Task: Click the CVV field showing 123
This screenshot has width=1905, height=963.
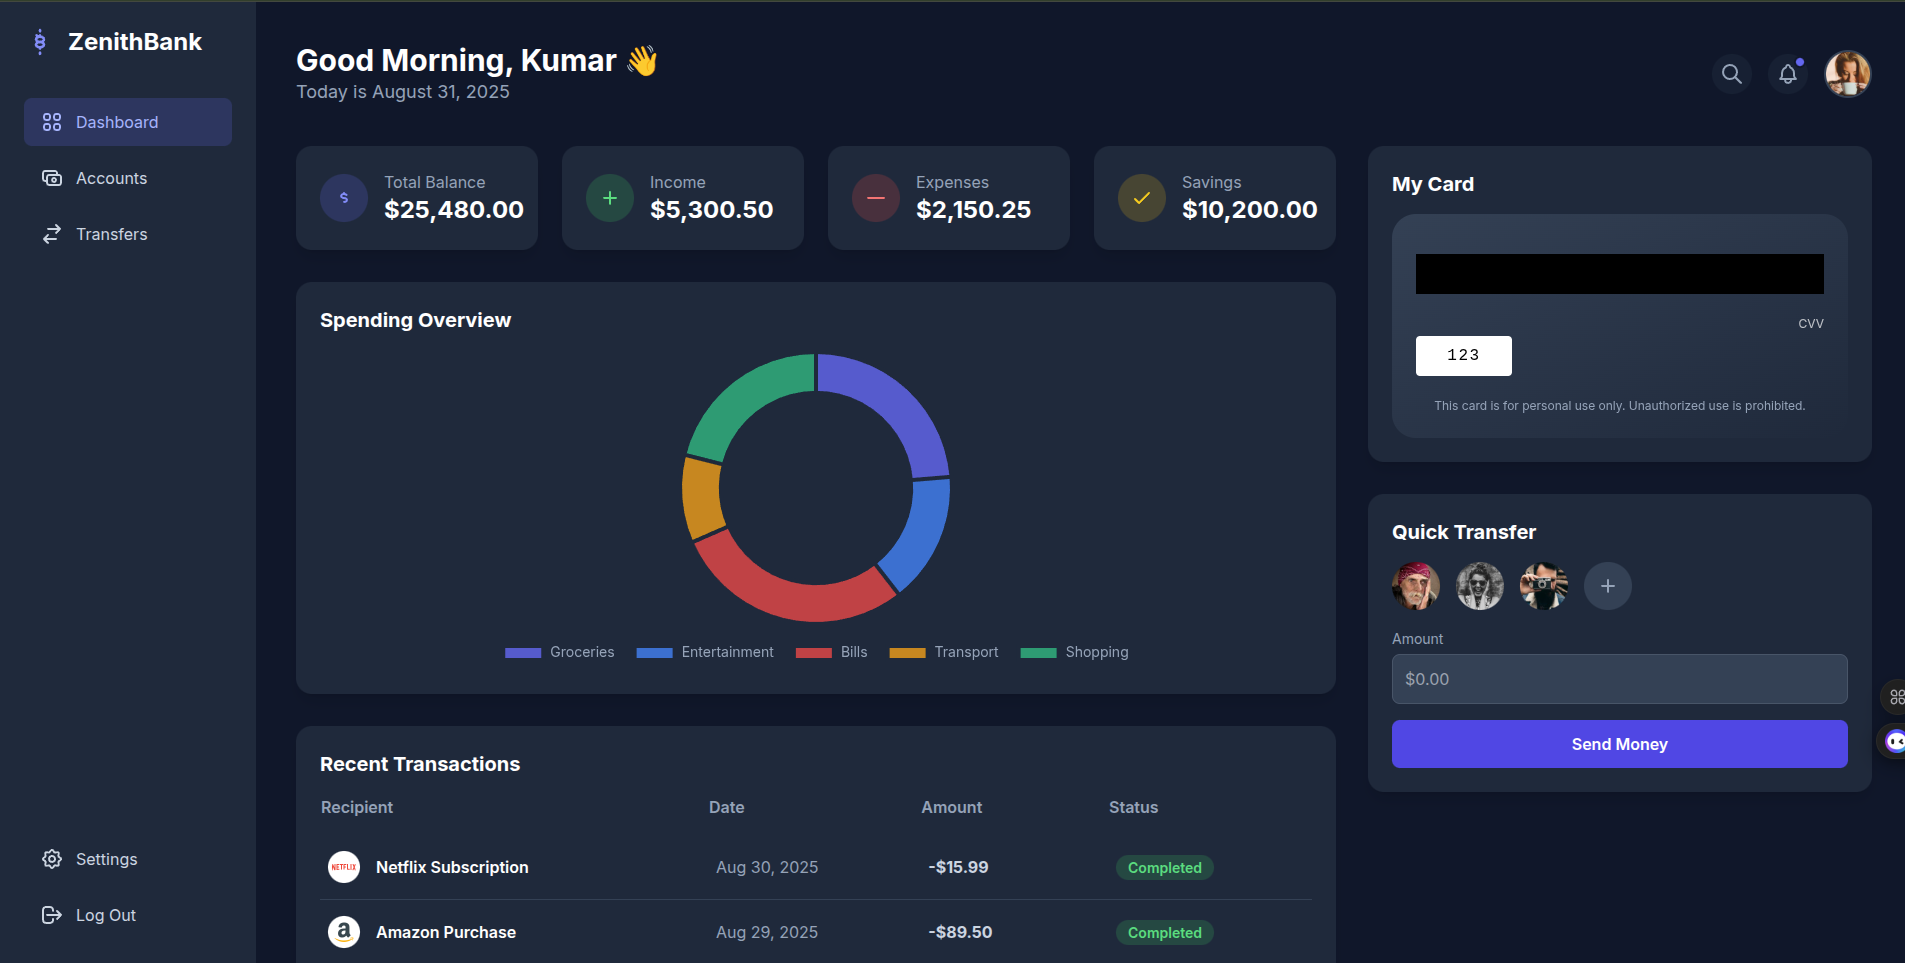Action: pyautogui.click(x=1463, y=356)
